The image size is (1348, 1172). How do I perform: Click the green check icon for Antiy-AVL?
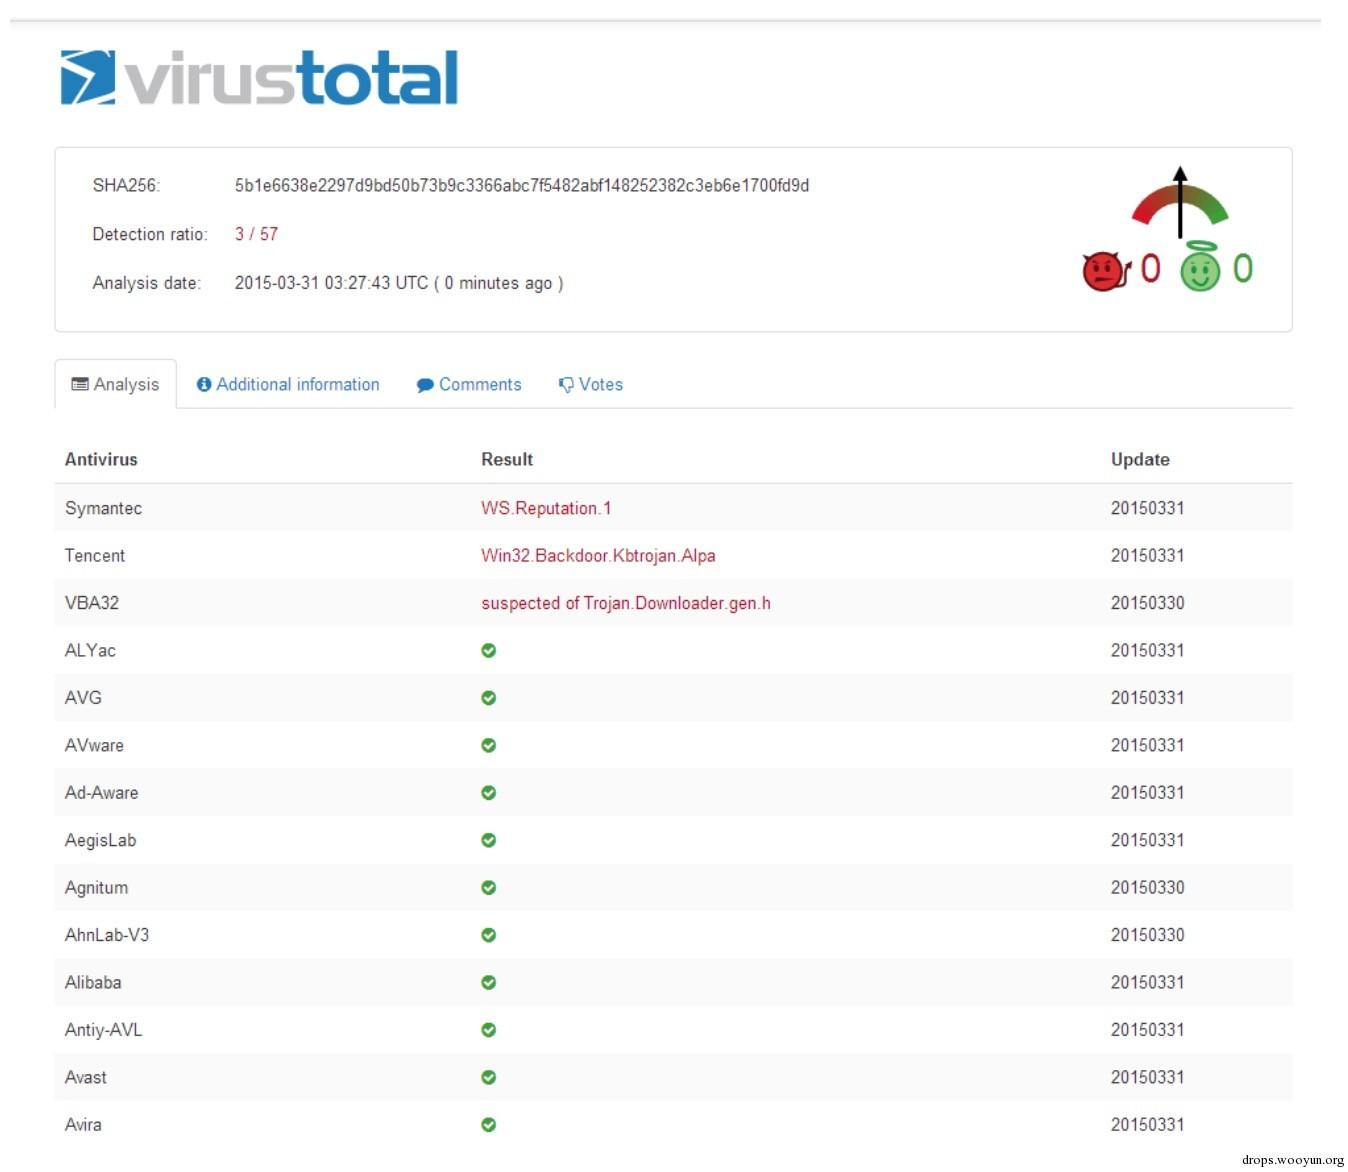(489, 1030)
